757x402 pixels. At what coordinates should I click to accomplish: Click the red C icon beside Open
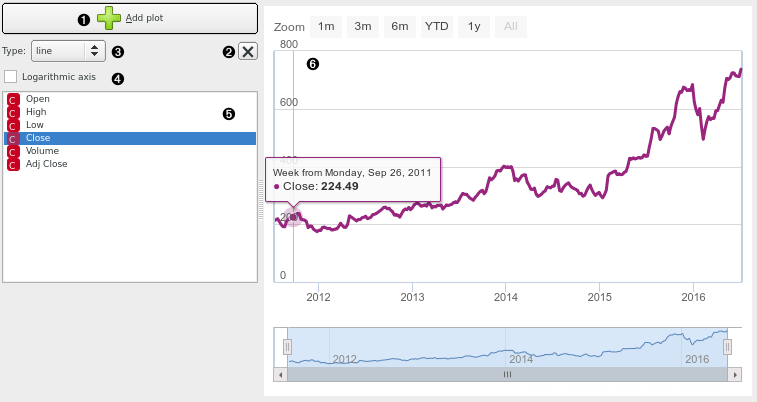(x=13, y=99)
